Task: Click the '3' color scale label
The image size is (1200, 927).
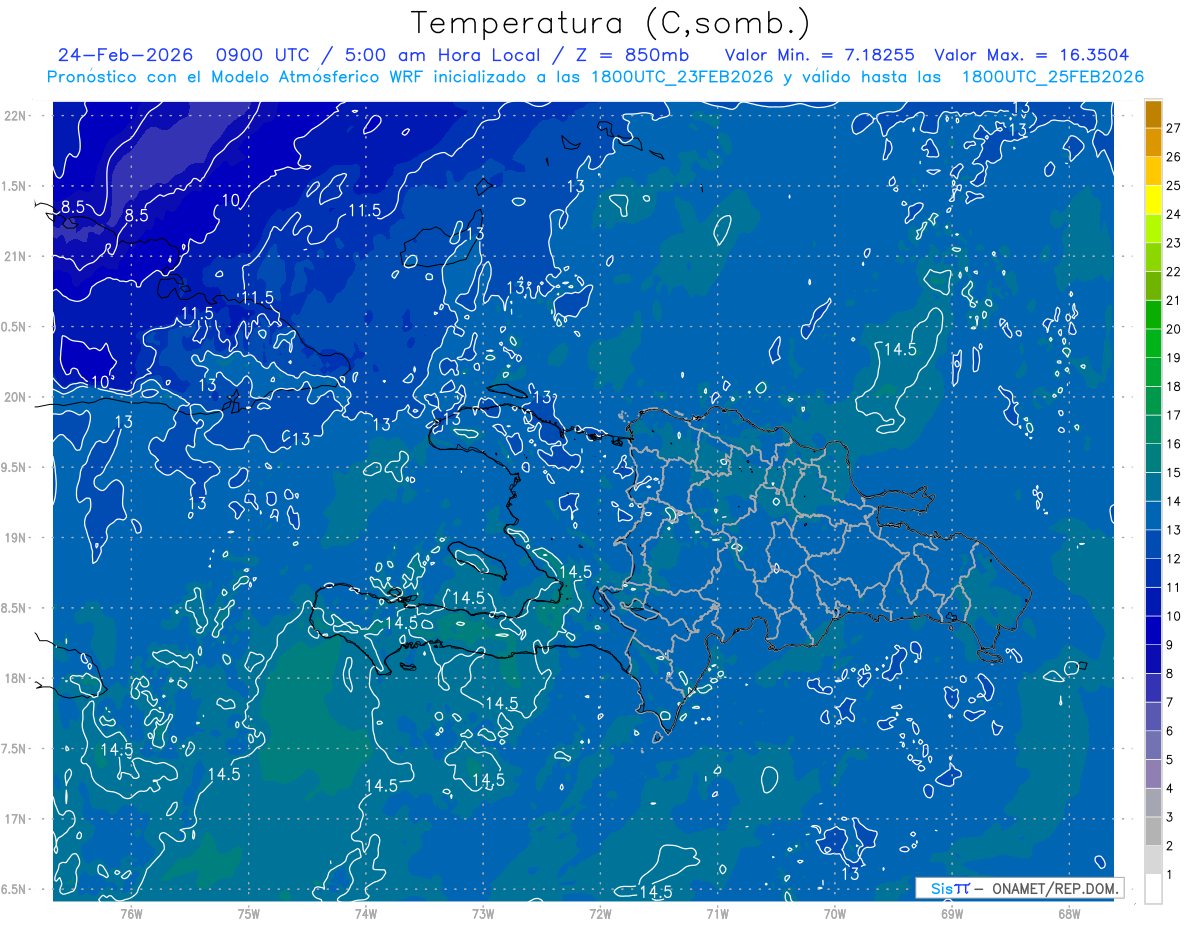Action: 1170,818
